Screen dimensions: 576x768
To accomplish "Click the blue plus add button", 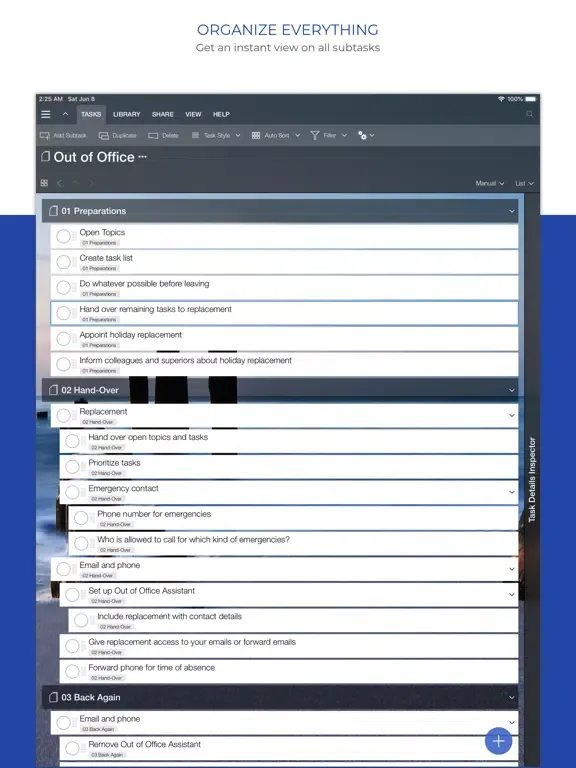I will pos(498,741).
